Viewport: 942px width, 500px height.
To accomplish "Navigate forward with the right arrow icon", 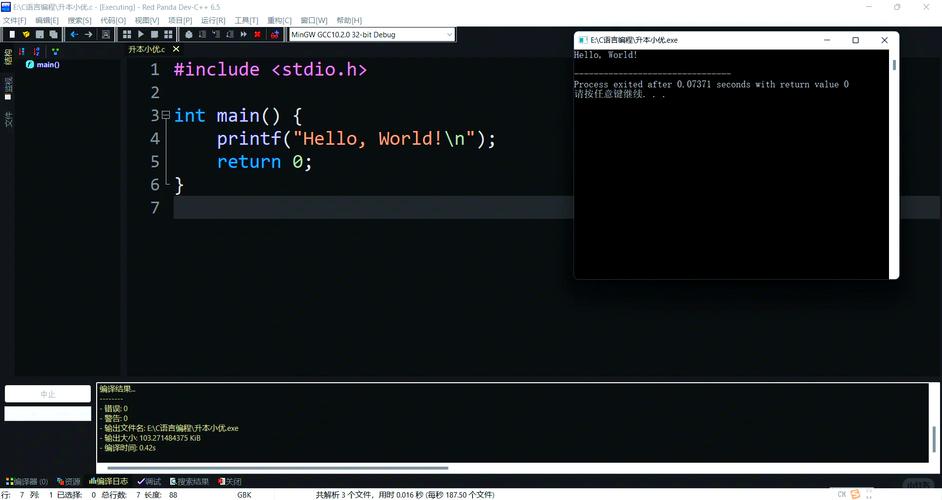I will pos(88,35).
